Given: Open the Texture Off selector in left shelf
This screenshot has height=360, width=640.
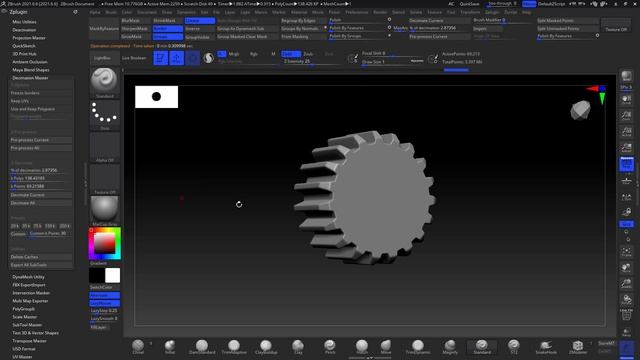Looking at the screenshot, I should (104, 179).
